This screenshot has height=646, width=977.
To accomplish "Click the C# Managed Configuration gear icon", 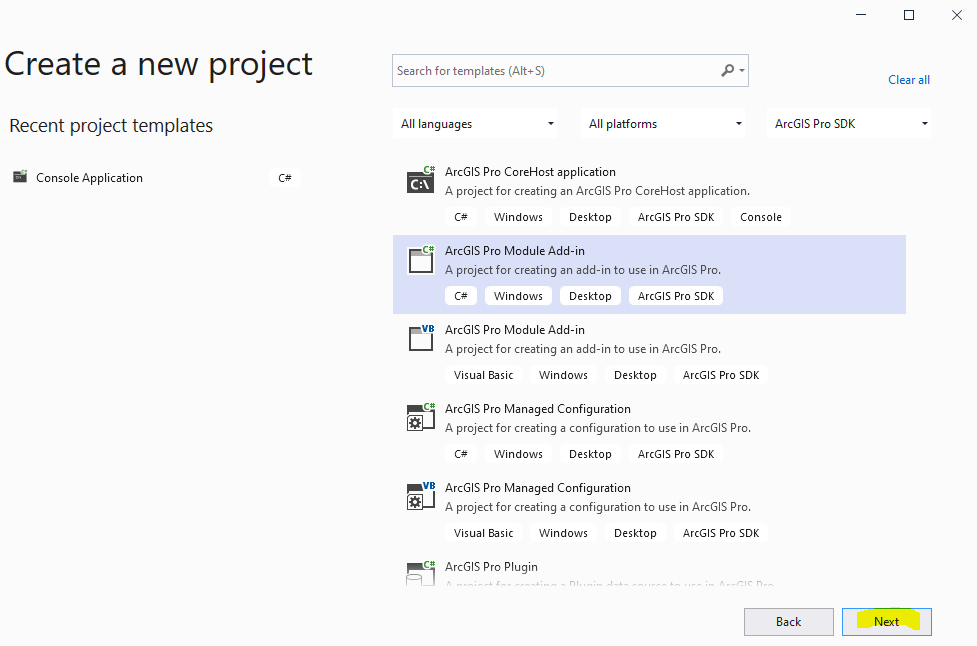I will pyautogui.click(x=421, y=417).
